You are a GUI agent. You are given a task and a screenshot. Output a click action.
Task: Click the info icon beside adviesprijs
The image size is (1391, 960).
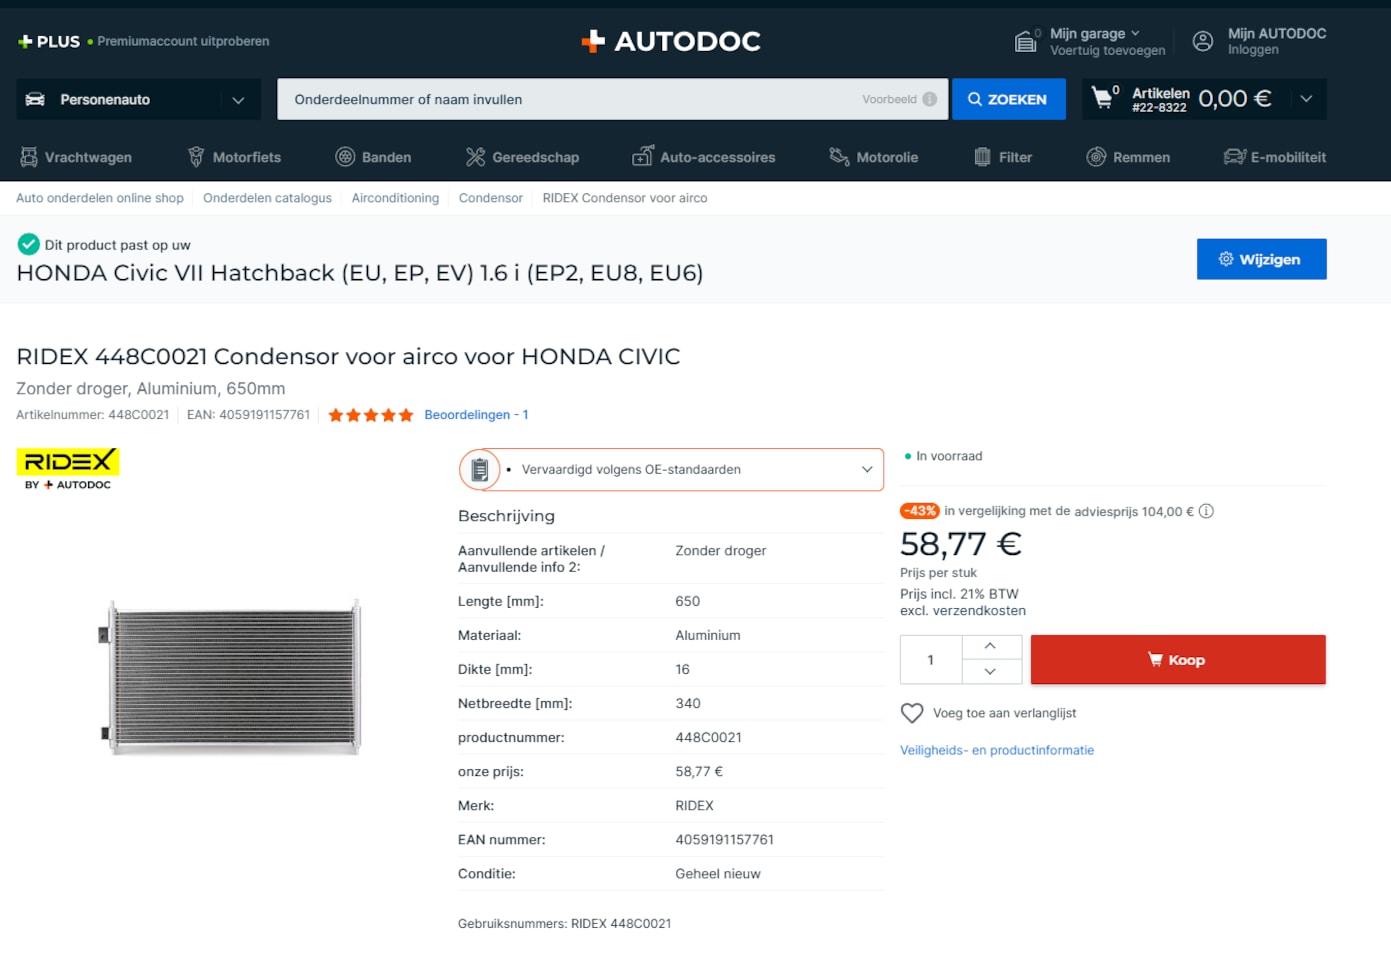tap(1206, 511)
